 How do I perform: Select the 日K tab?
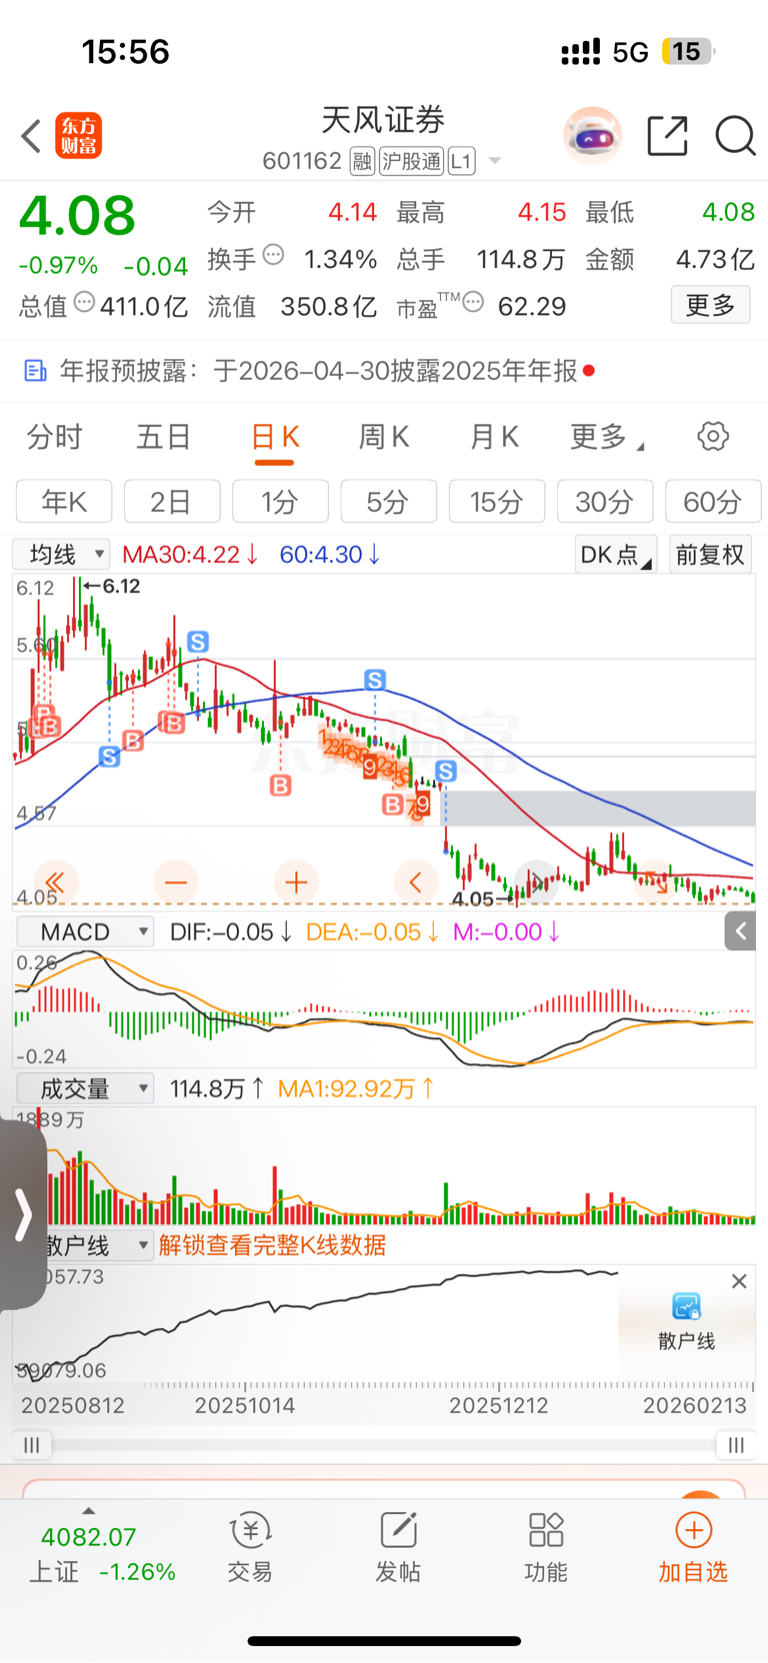274,437
